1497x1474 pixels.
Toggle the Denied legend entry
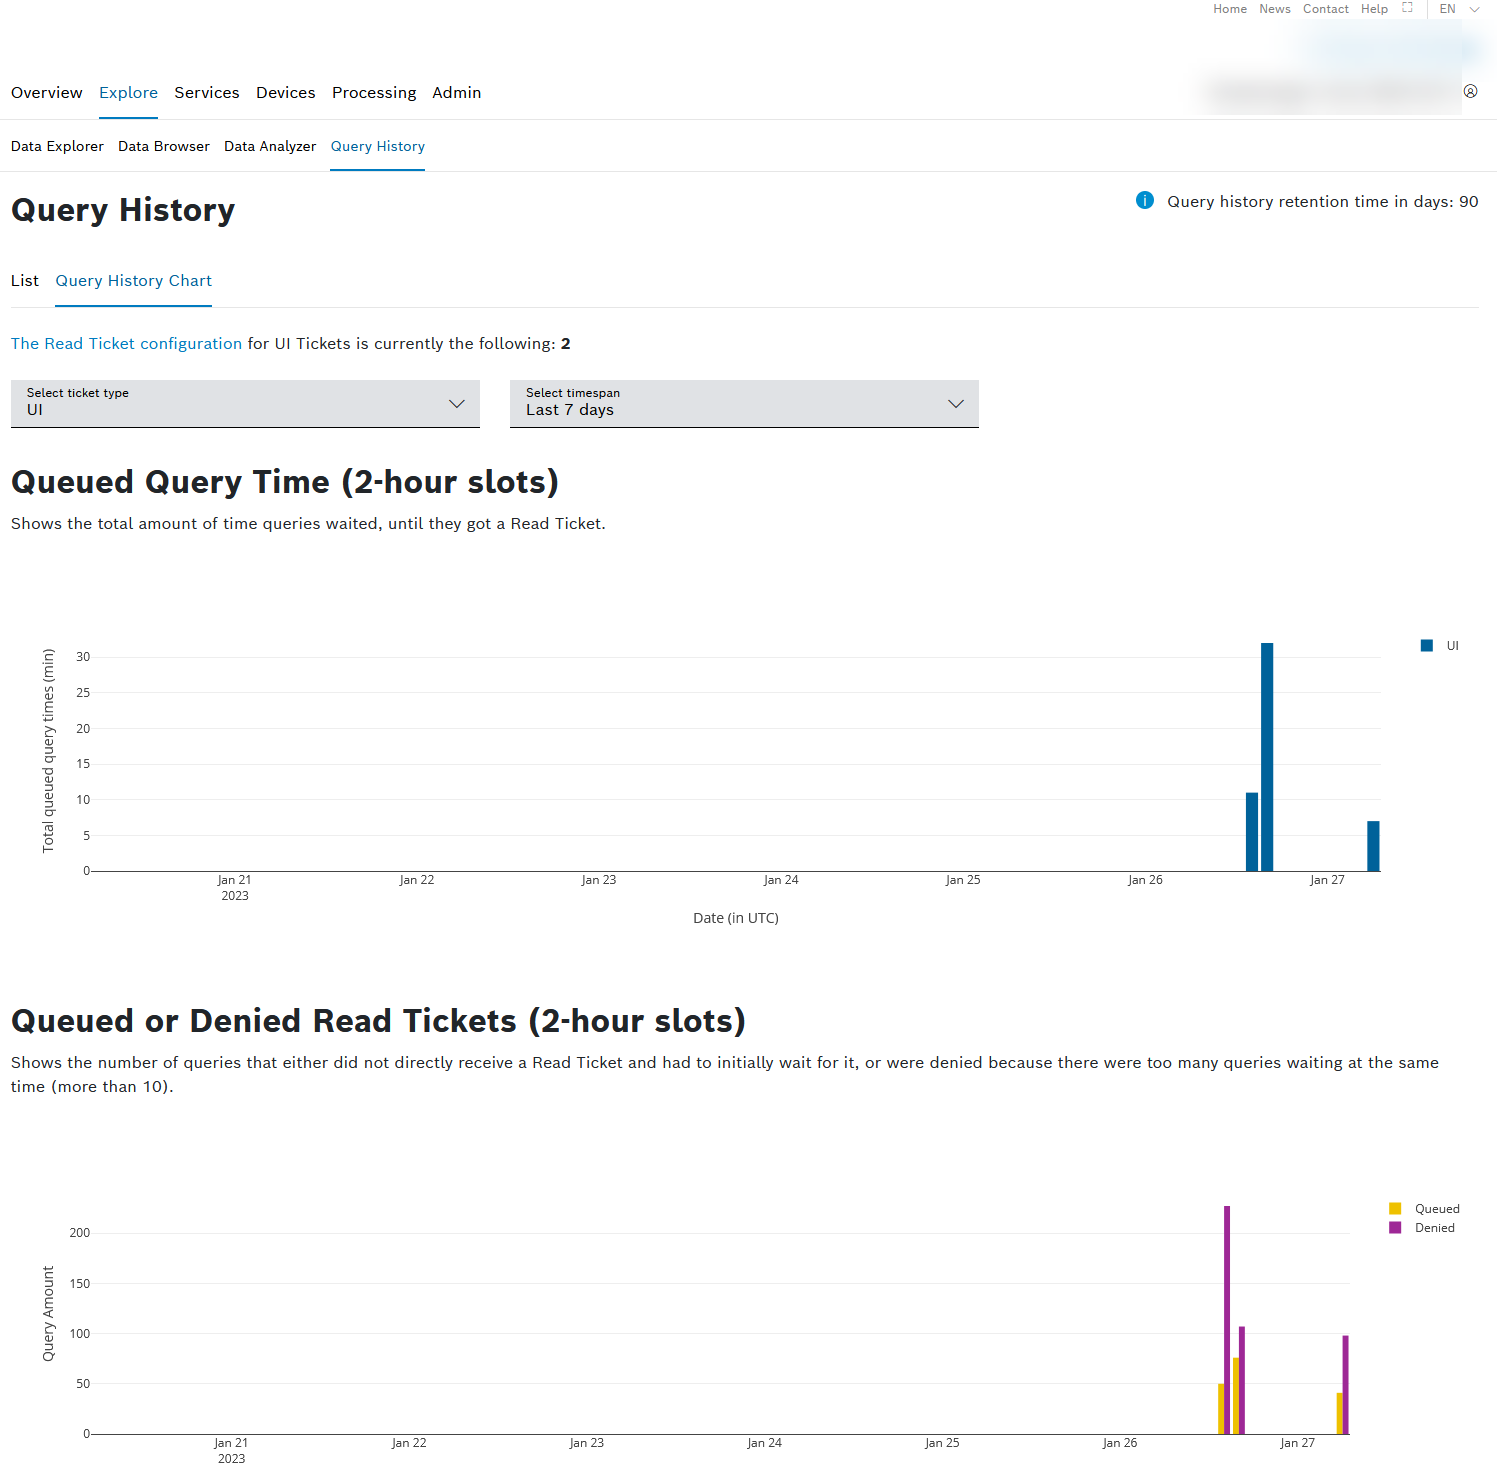1423,1228
